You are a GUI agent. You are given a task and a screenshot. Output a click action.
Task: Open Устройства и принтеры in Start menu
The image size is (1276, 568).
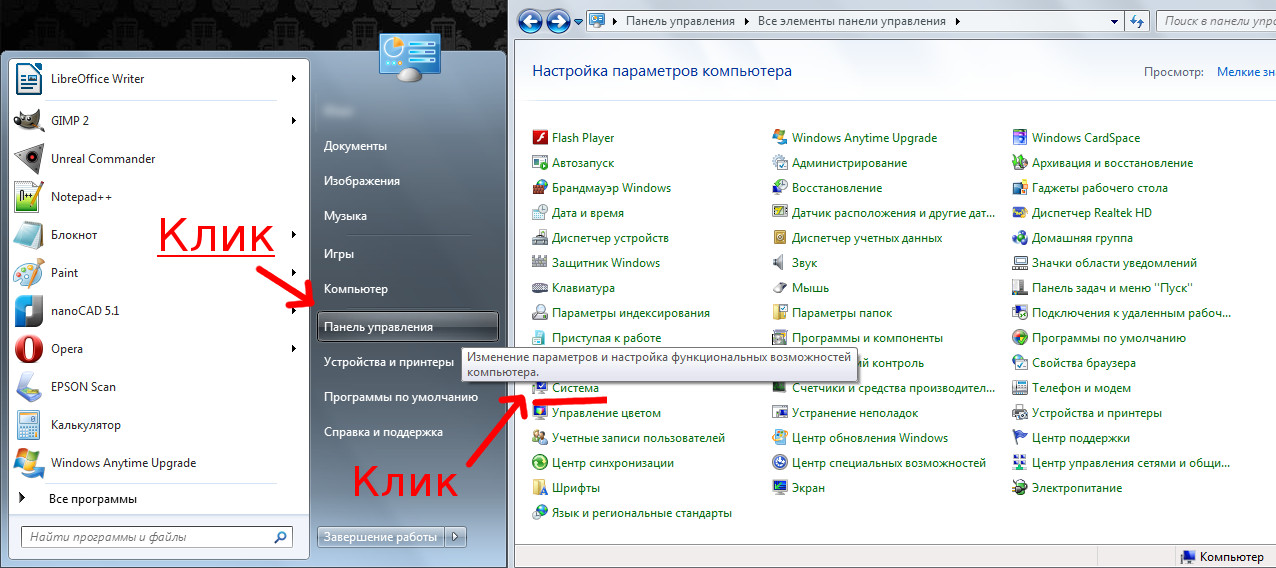click(389, 362)
